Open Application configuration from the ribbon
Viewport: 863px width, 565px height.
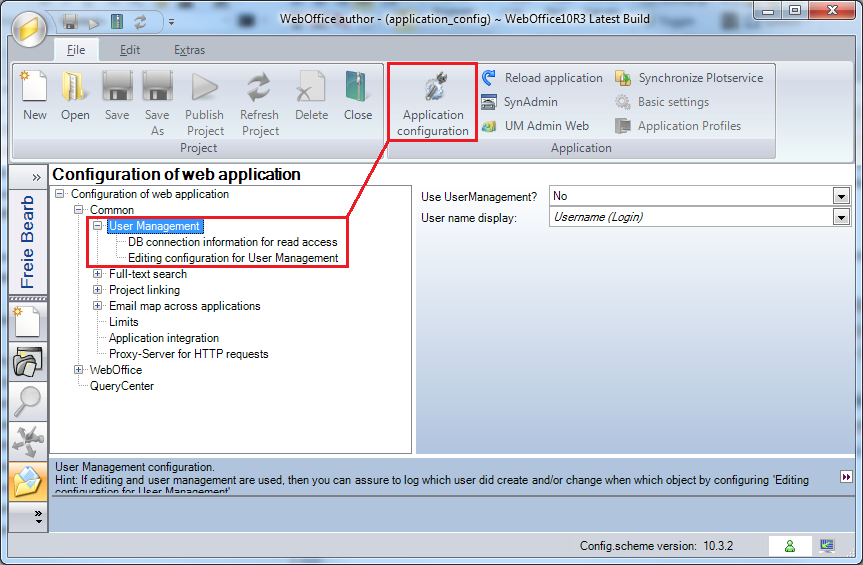[433, 103]
